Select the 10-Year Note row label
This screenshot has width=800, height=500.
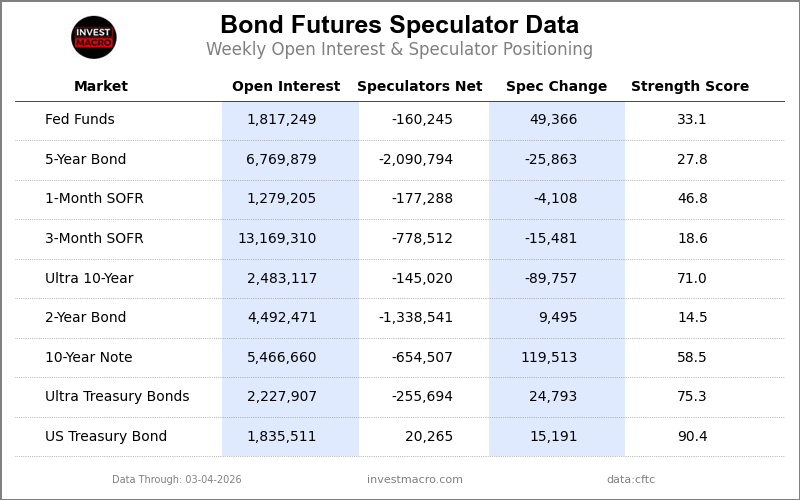89,358
